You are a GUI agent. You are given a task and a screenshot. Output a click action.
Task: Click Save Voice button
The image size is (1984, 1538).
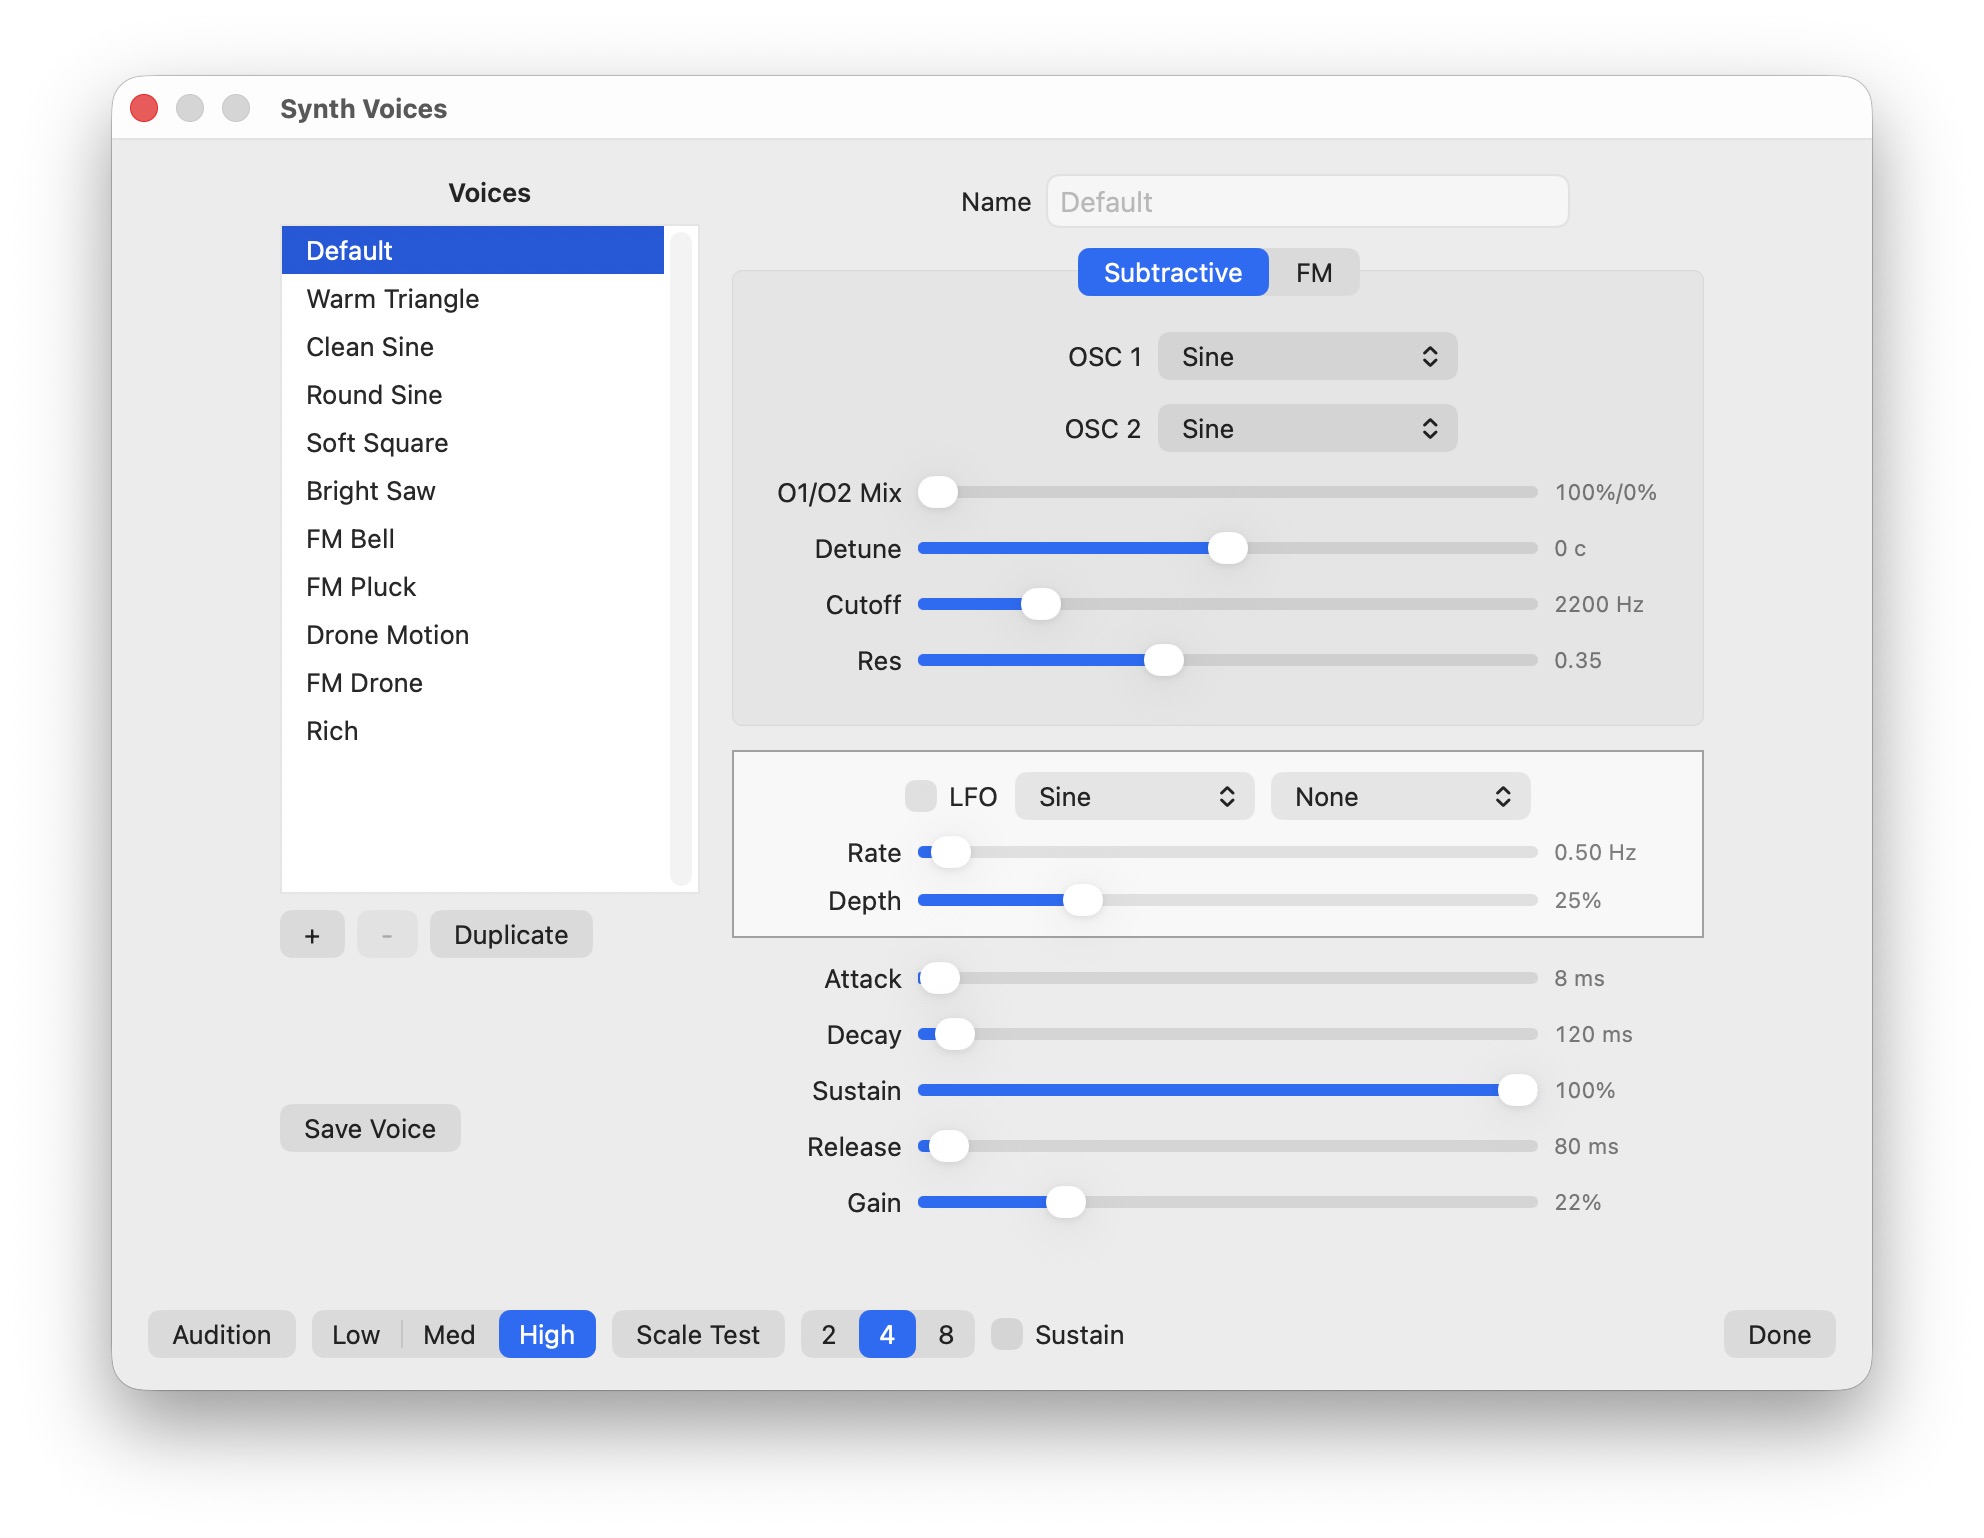tap(370, 1128)
